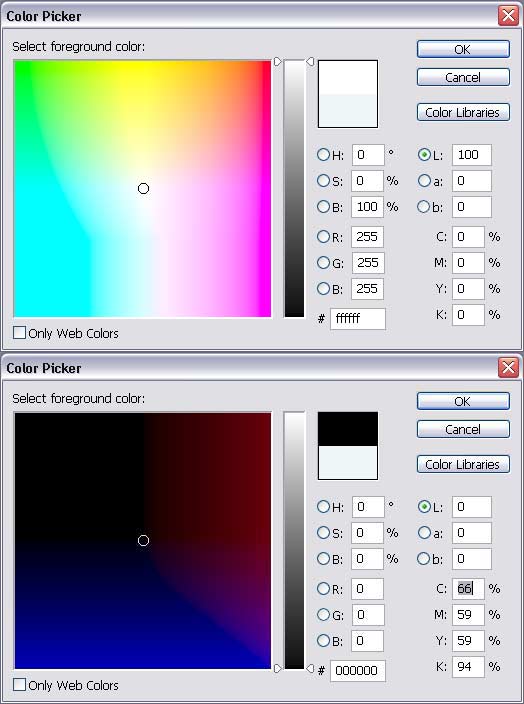Select the Lab b radio in bottom dialog

pyautogui.click(x=424, y=559)
